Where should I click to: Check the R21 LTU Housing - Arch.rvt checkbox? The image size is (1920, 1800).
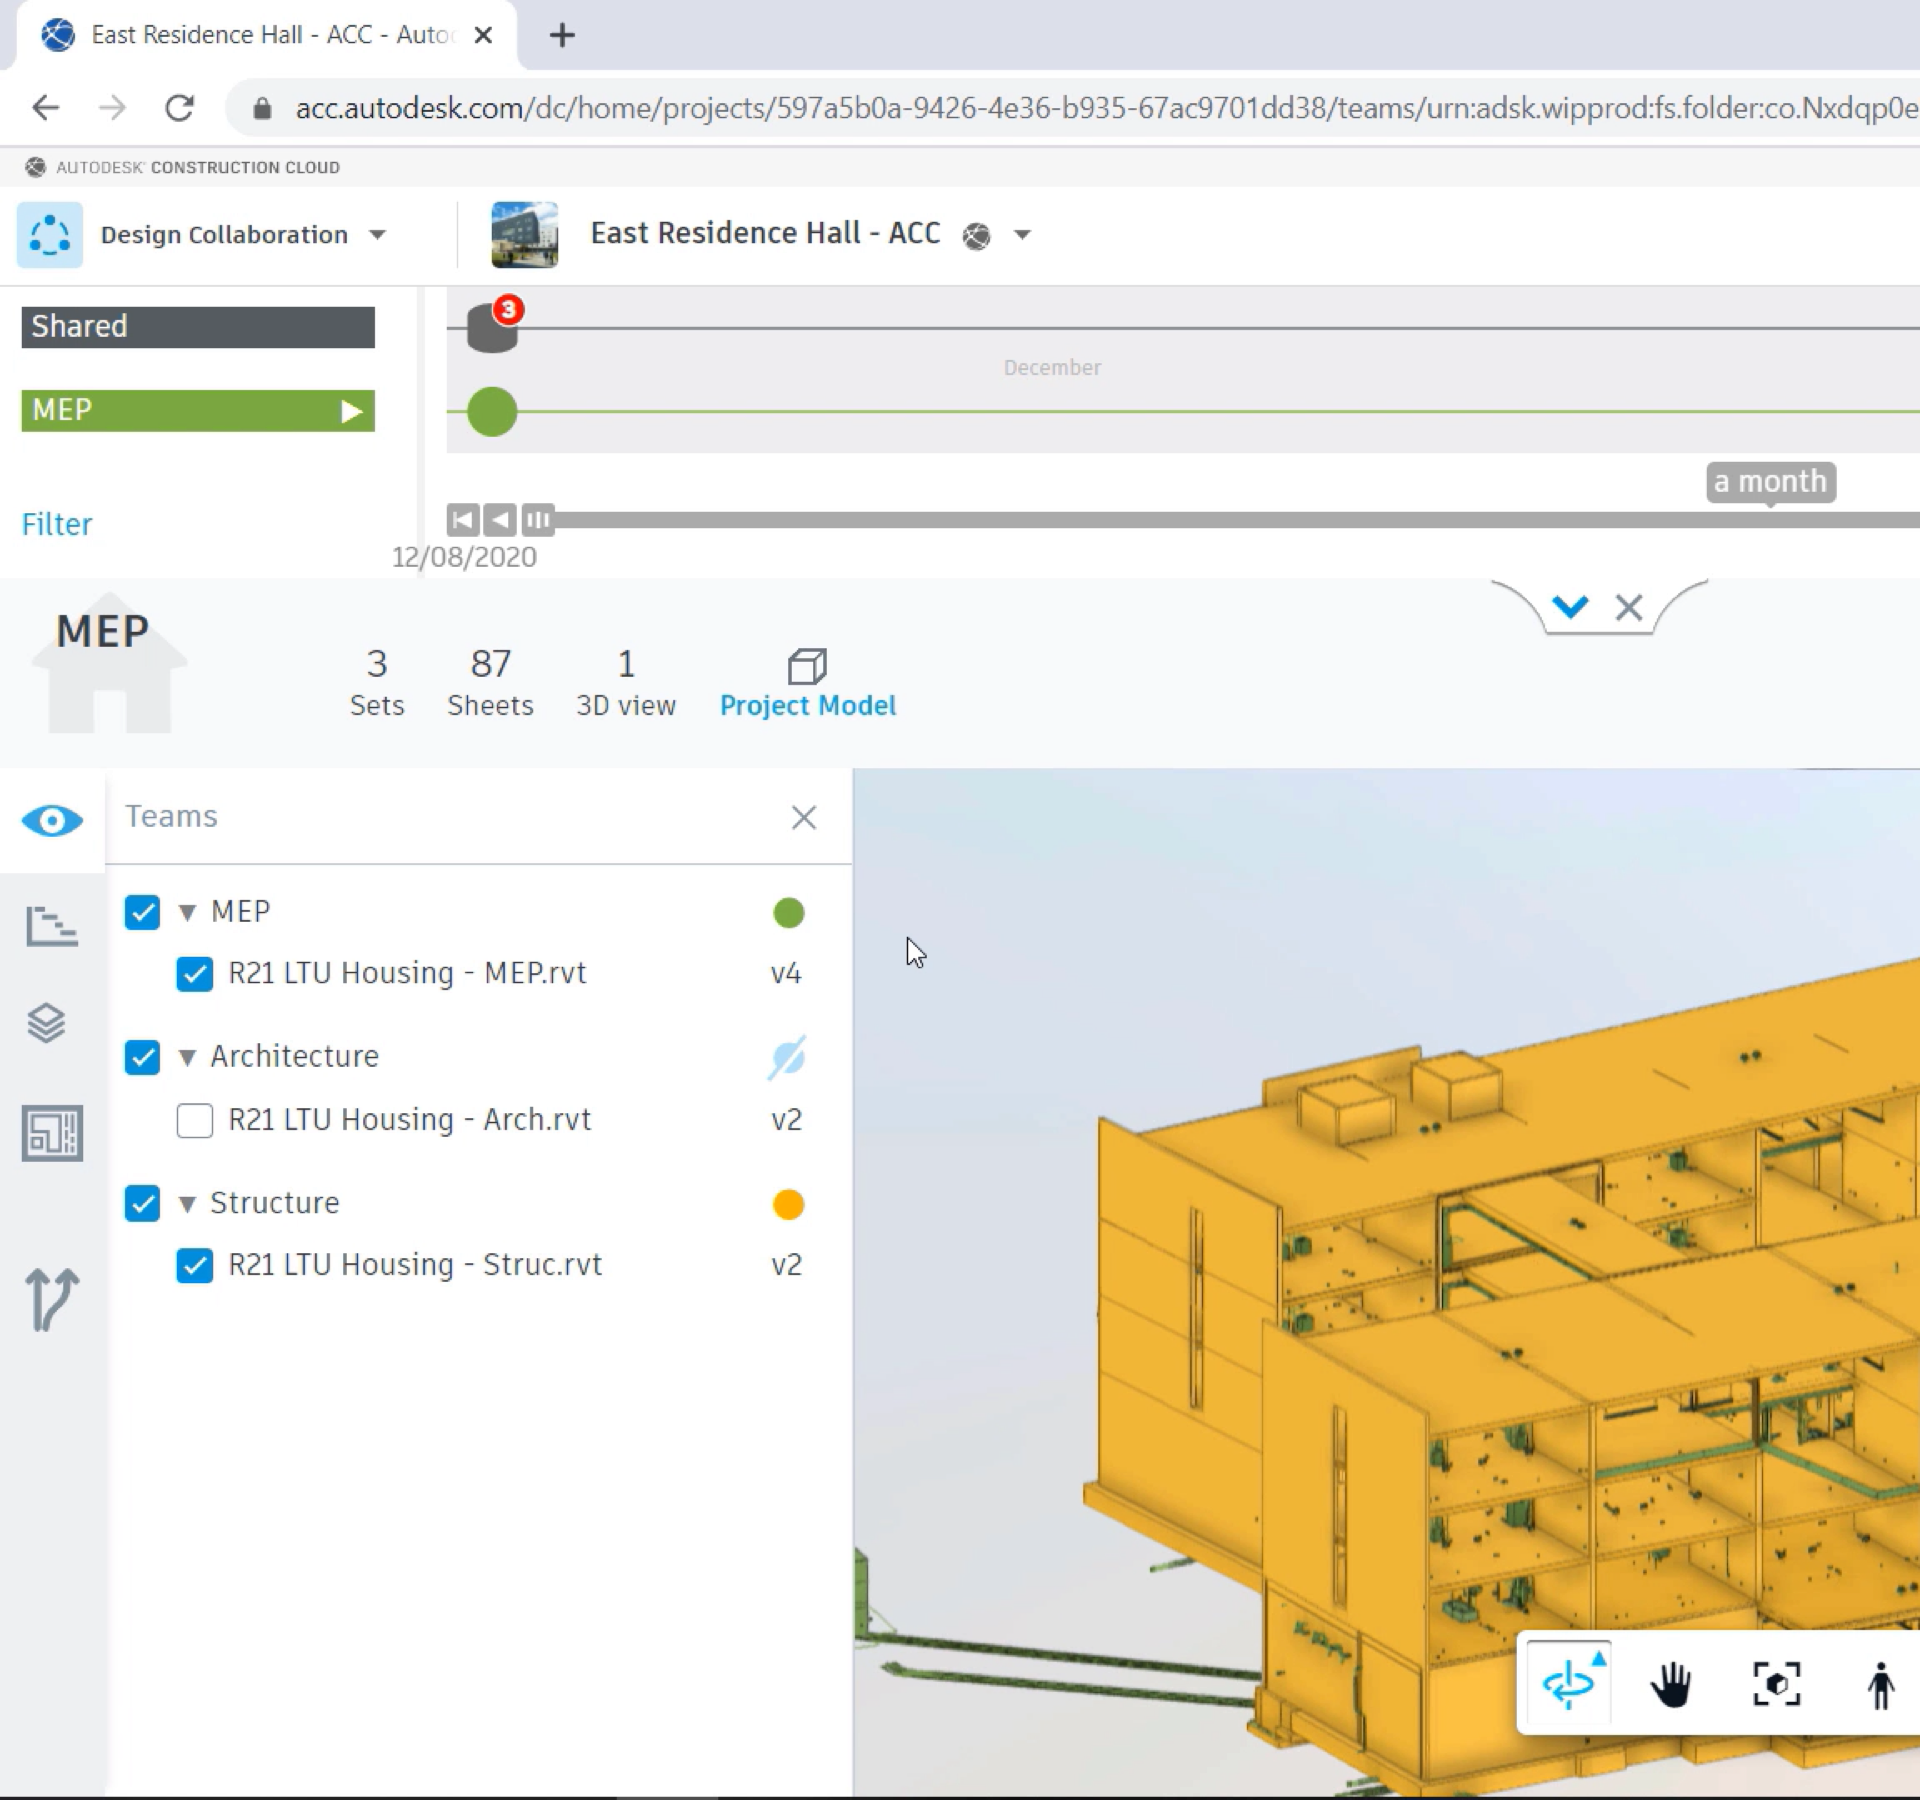pos(194,1120)
